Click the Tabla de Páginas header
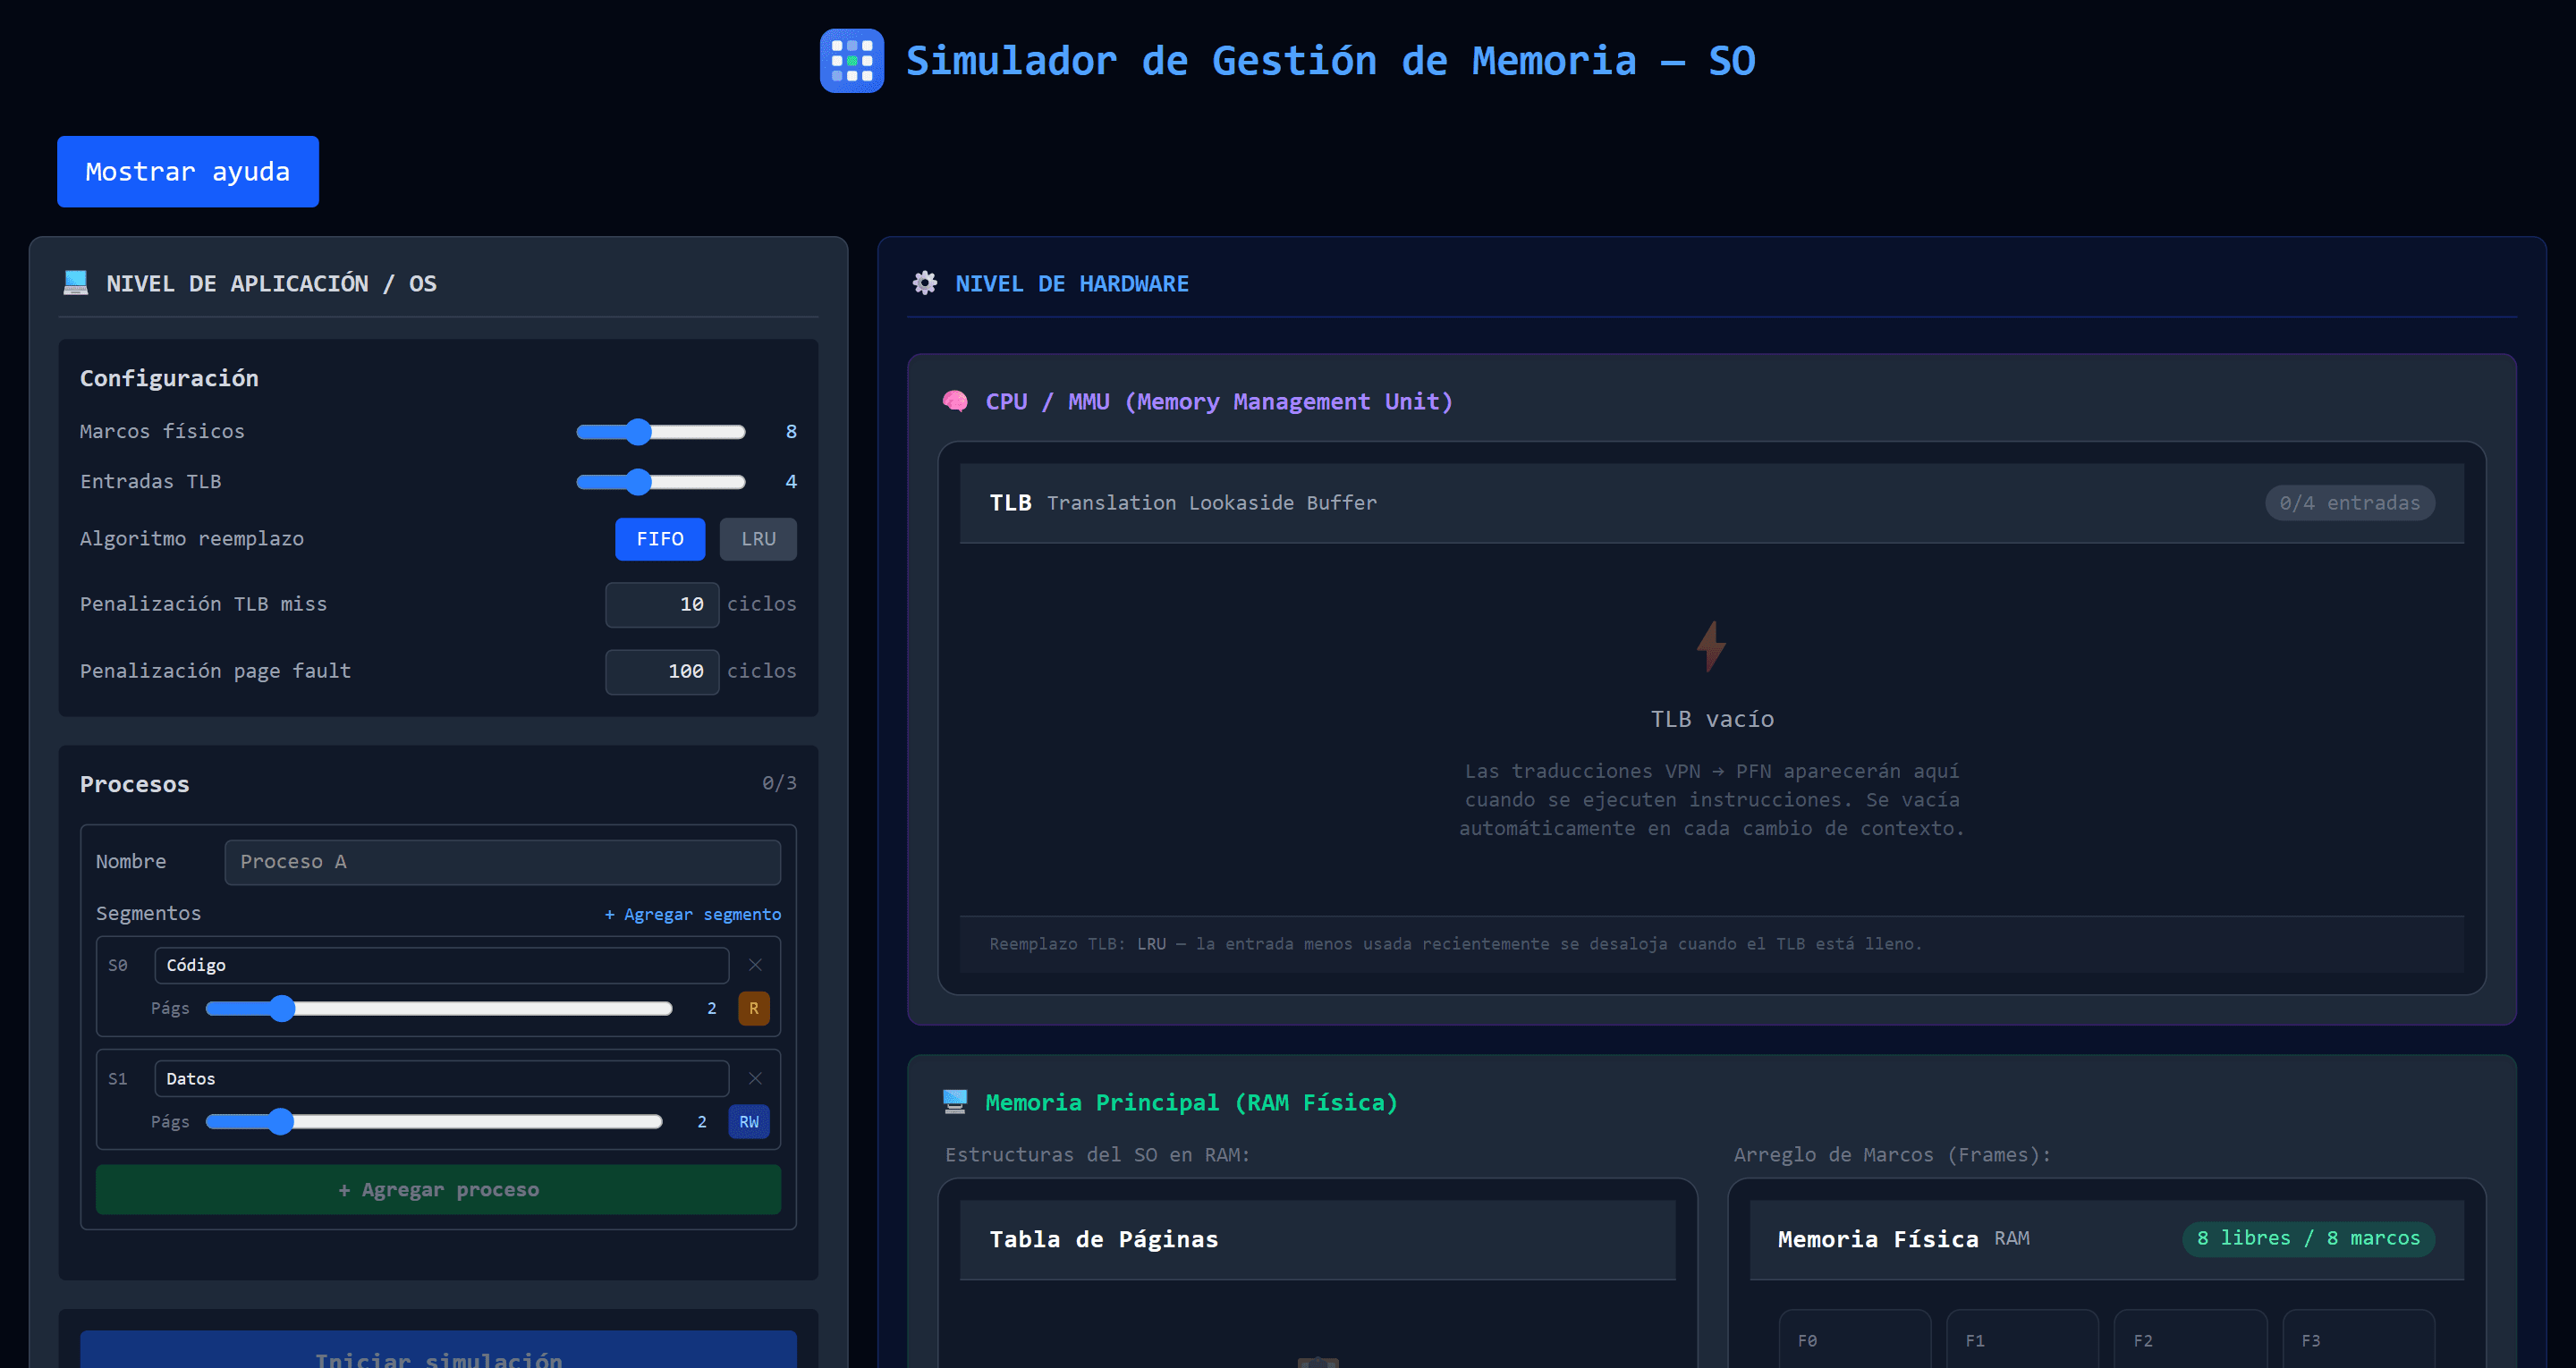 click(1317, 1240)
